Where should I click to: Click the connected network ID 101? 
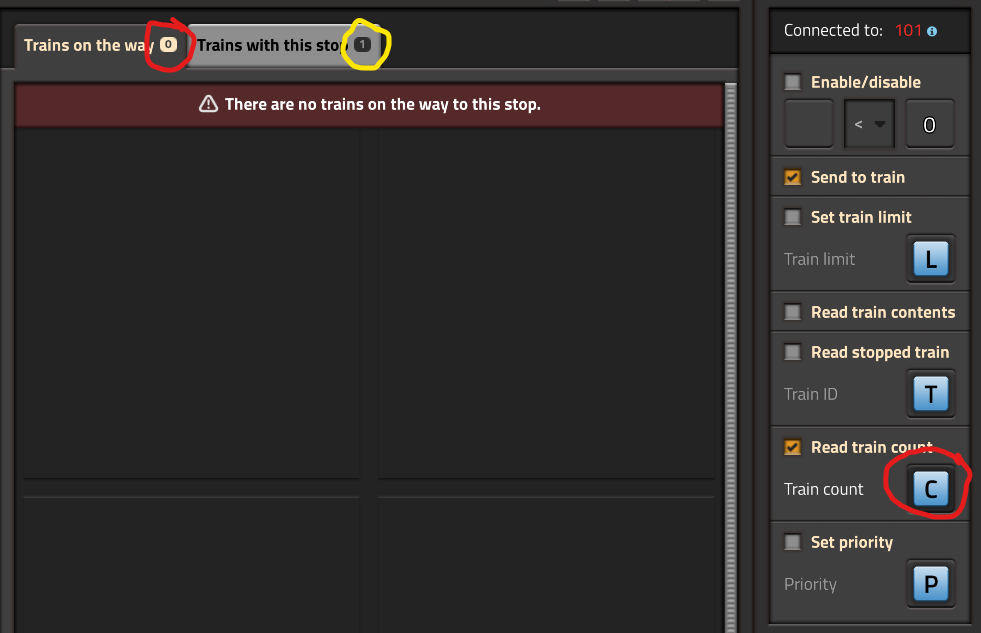coord(908,30)
